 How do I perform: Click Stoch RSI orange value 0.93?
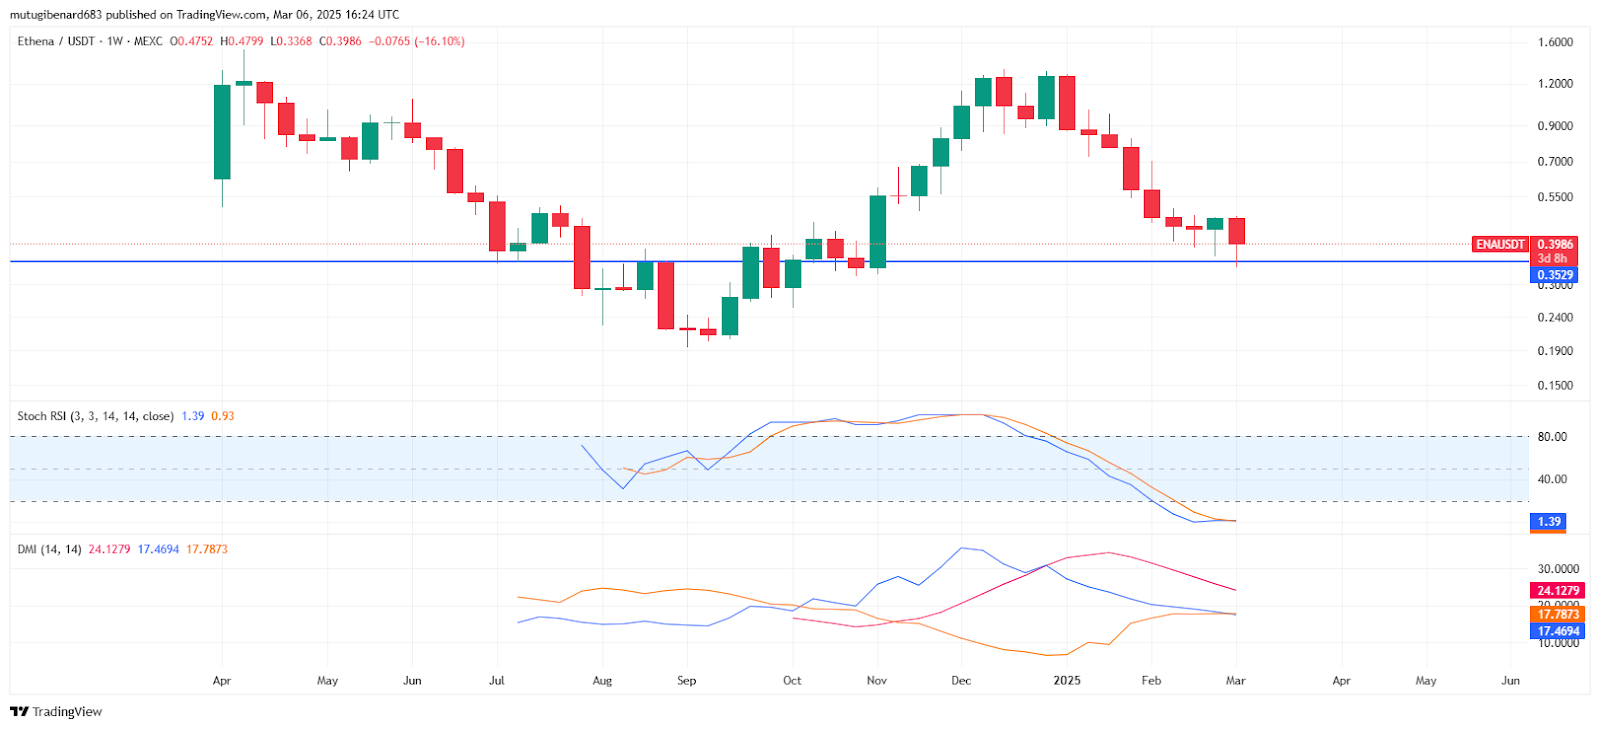(x=223, y=416)
